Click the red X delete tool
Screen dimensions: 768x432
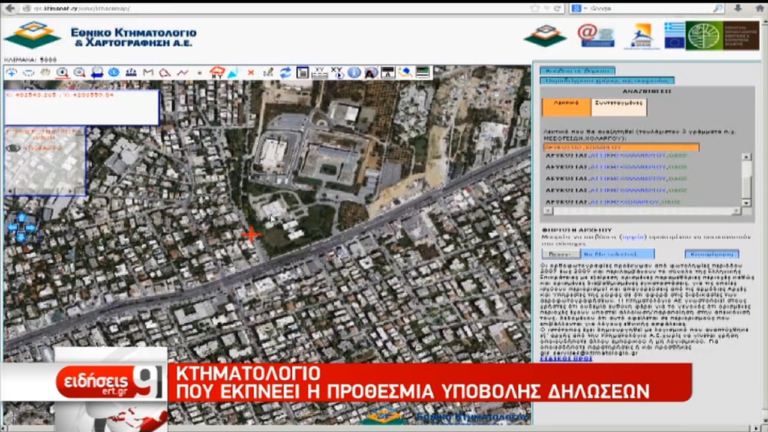(x=251, y=73)
